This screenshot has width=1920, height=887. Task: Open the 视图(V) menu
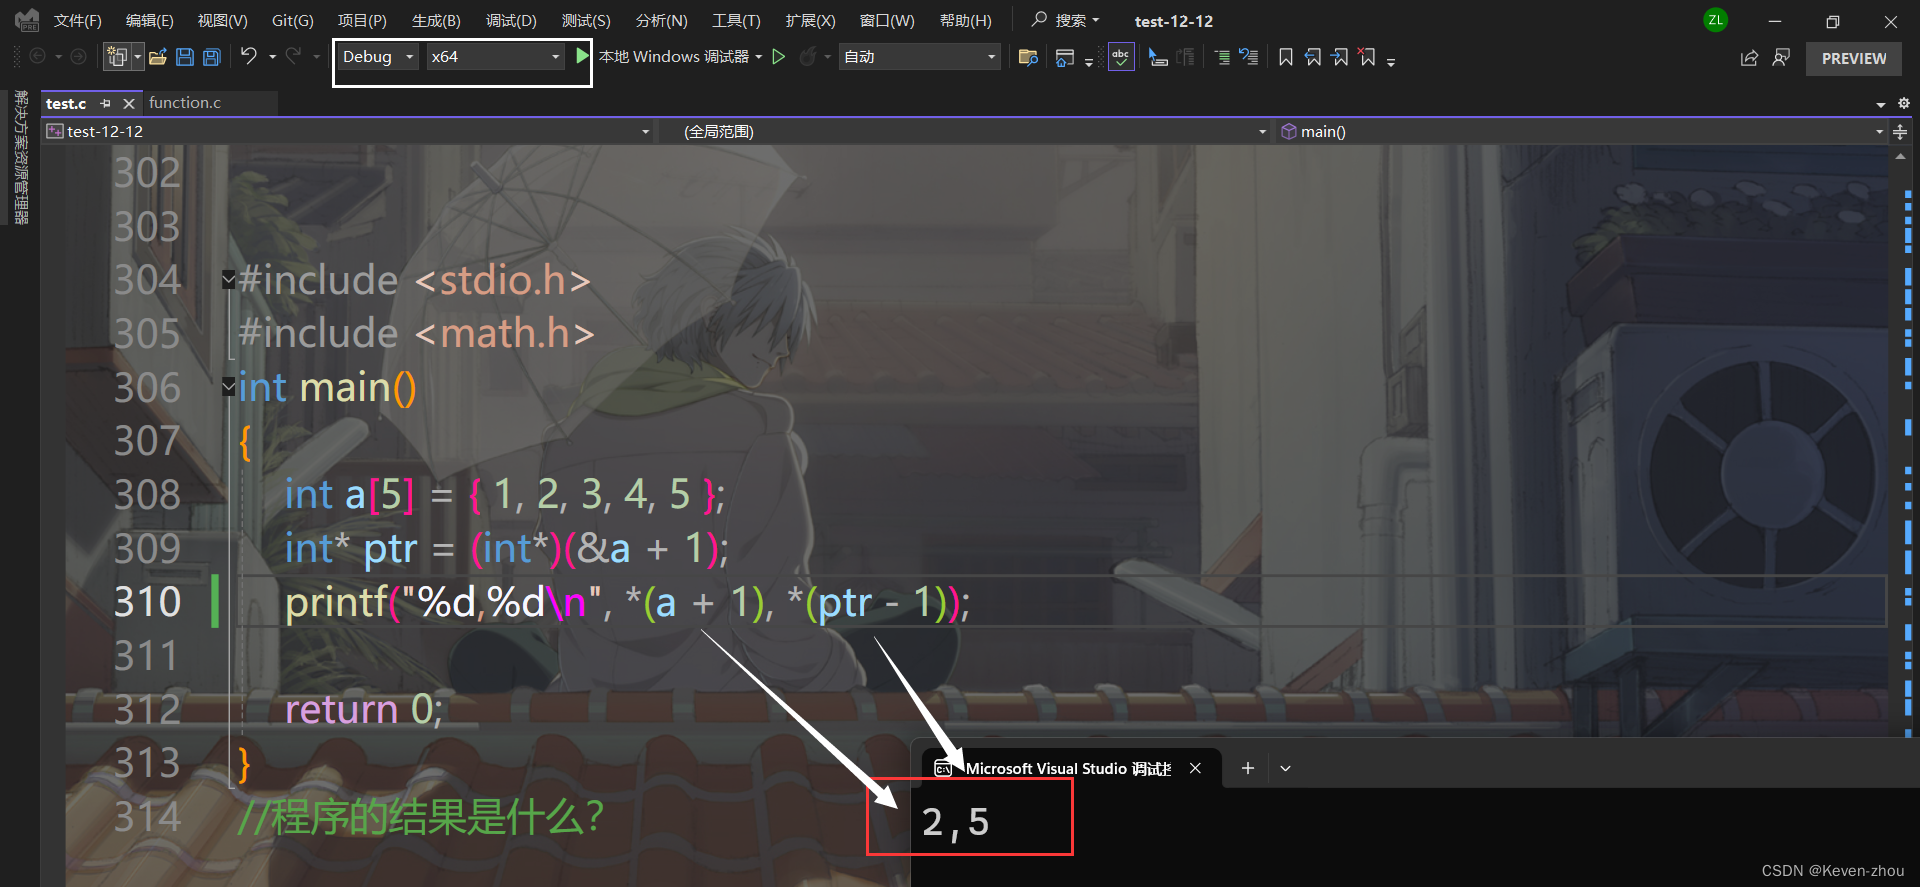pos(222,21)
